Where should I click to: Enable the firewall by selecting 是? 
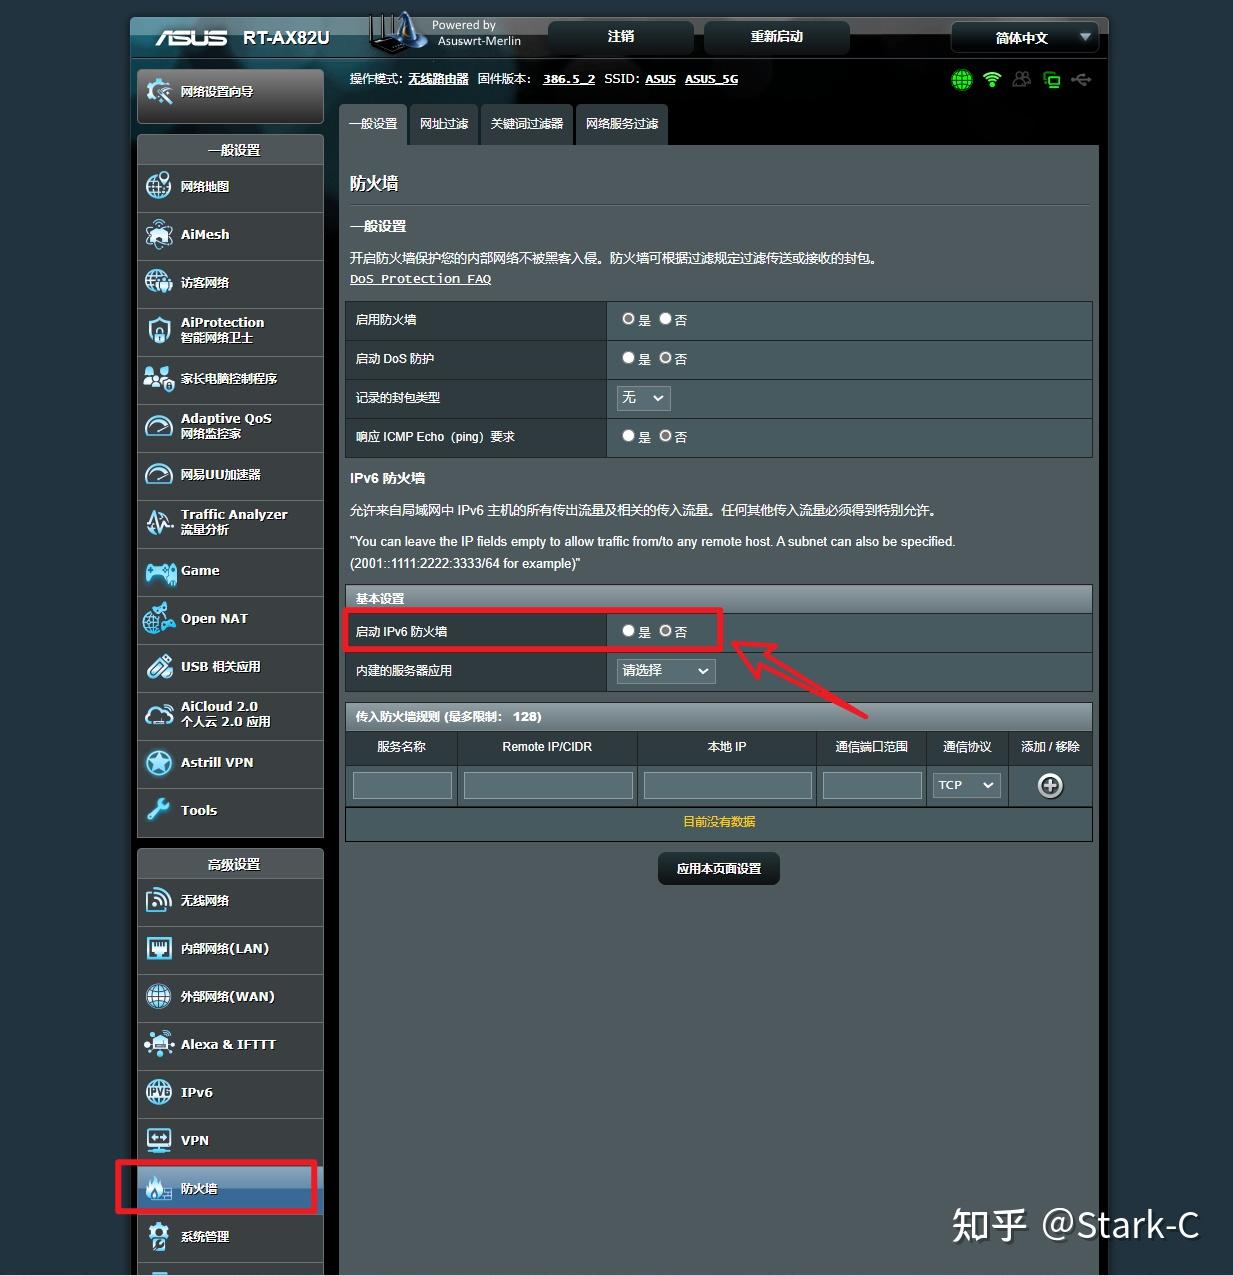point(628,318)
